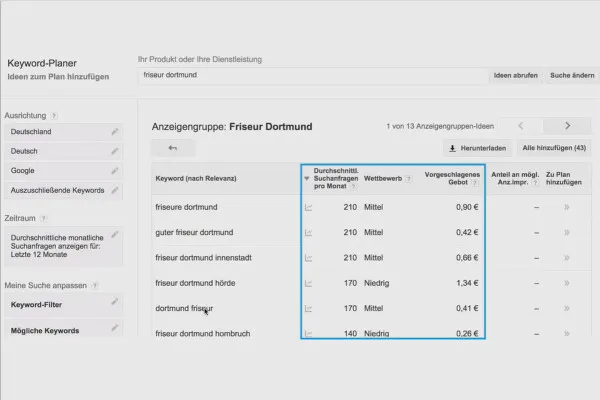Click the 0,90 € bid value
600x400 pixels.
point(467,207)
